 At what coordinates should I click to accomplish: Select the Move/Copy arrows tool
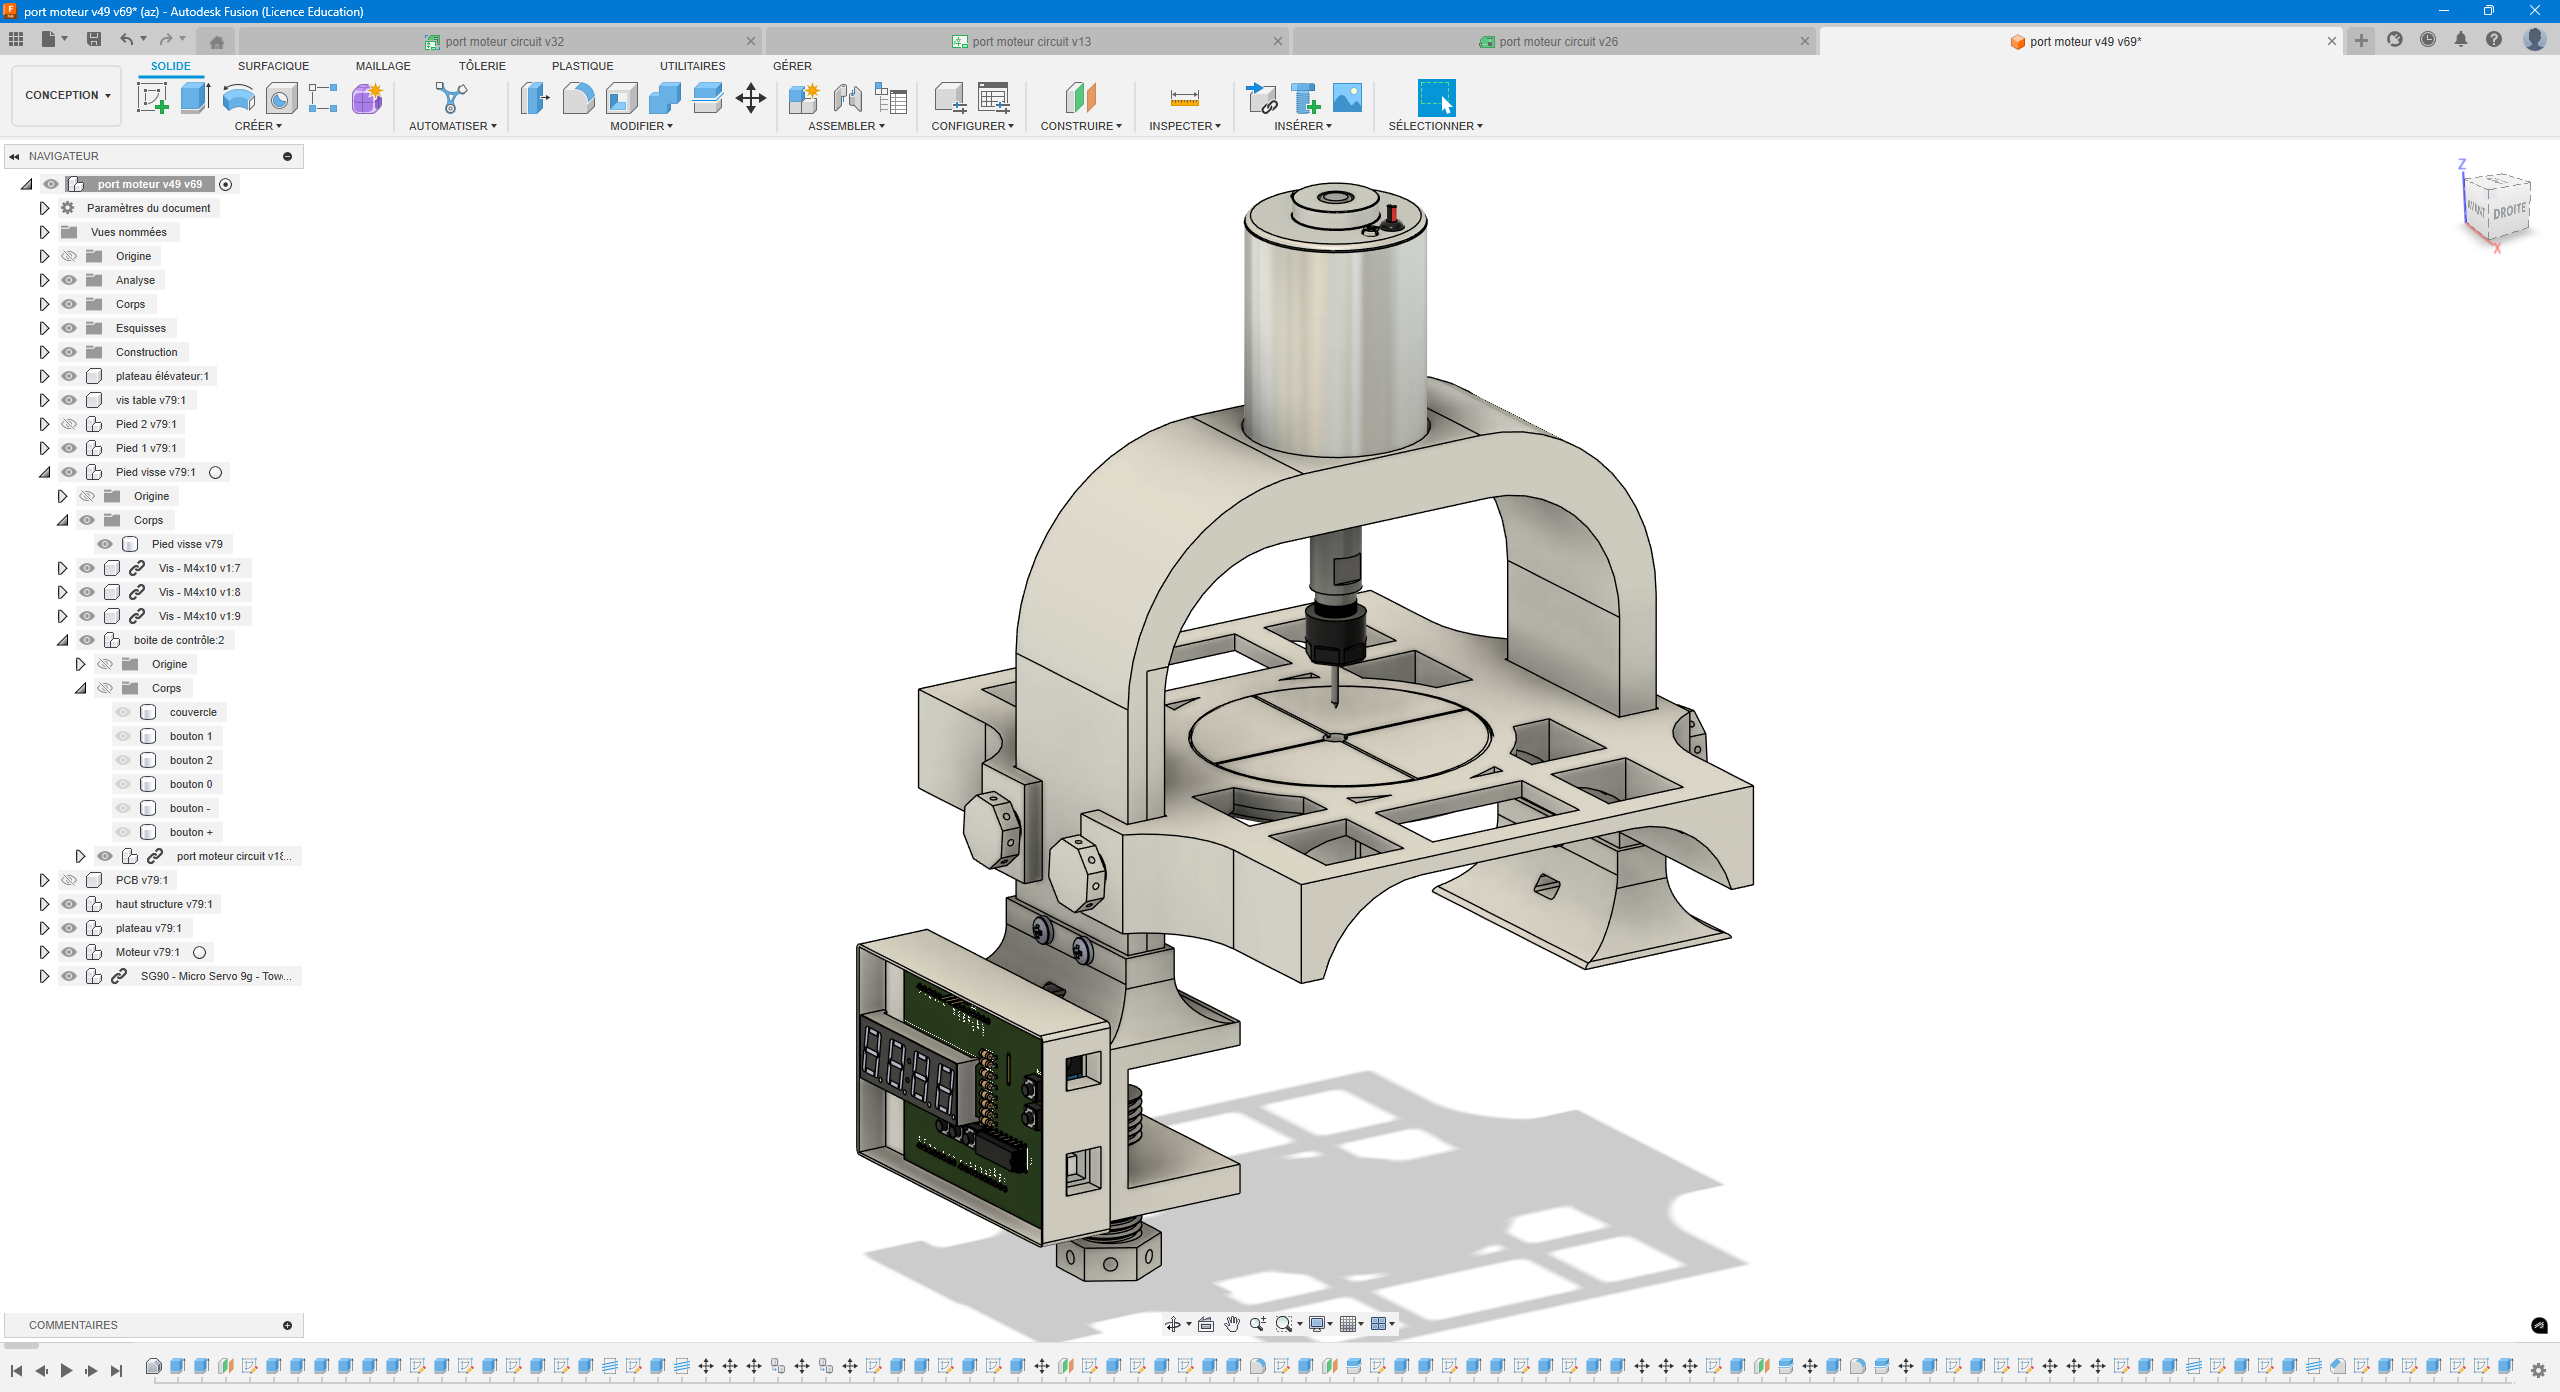[750, 98]
